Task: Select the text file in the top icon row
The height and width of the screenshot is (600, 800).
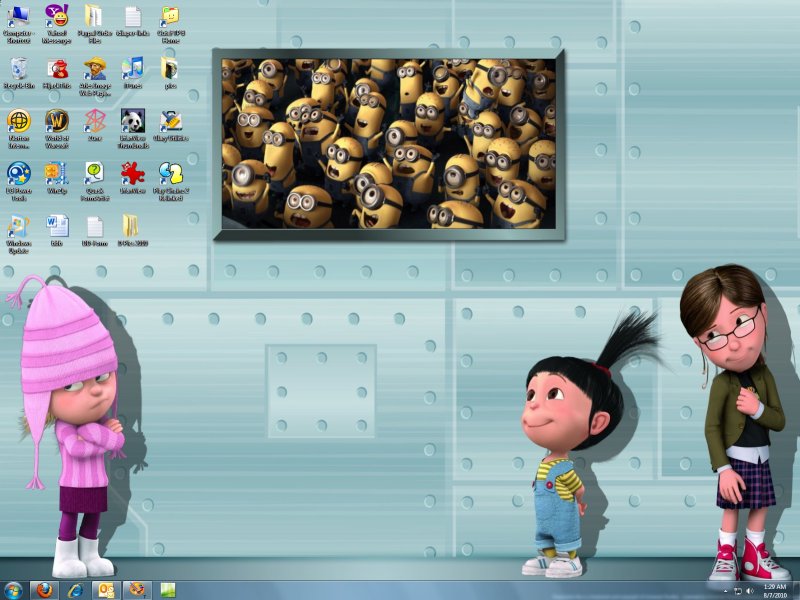Action: click(x=133, y=20)
